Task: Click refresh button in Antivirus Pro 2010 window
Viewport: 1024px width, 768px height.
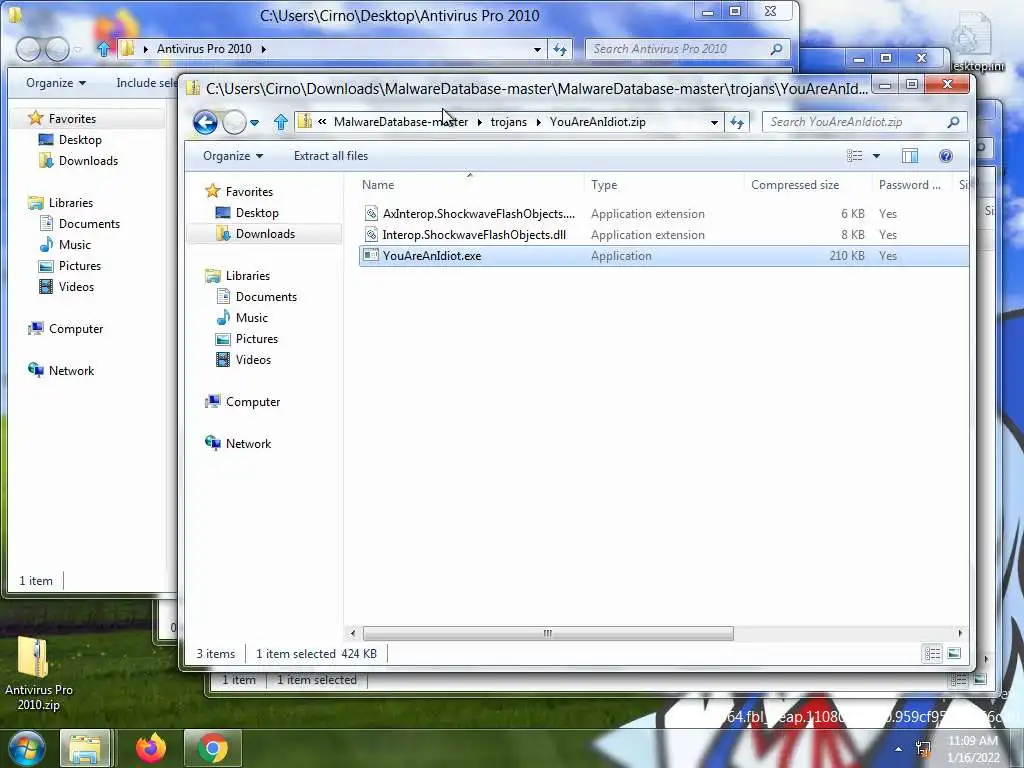Action: point(560,49)
